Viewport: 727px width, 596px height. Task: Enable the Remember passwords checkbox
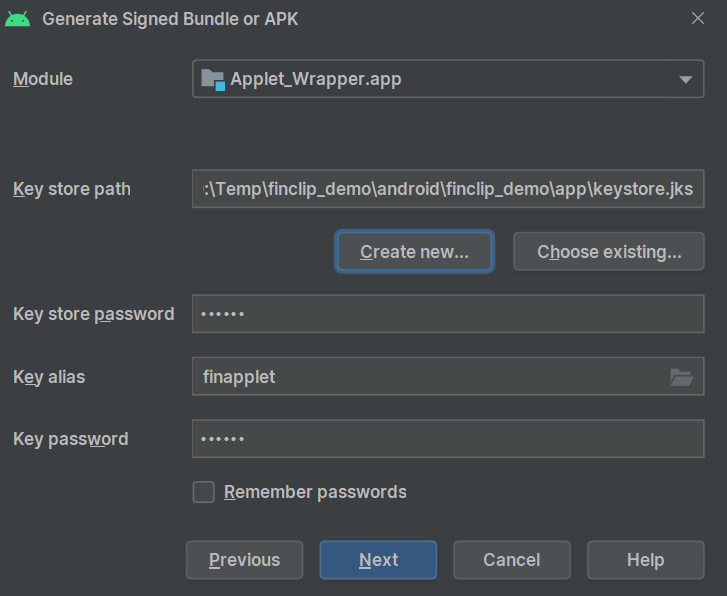point(204,492)
